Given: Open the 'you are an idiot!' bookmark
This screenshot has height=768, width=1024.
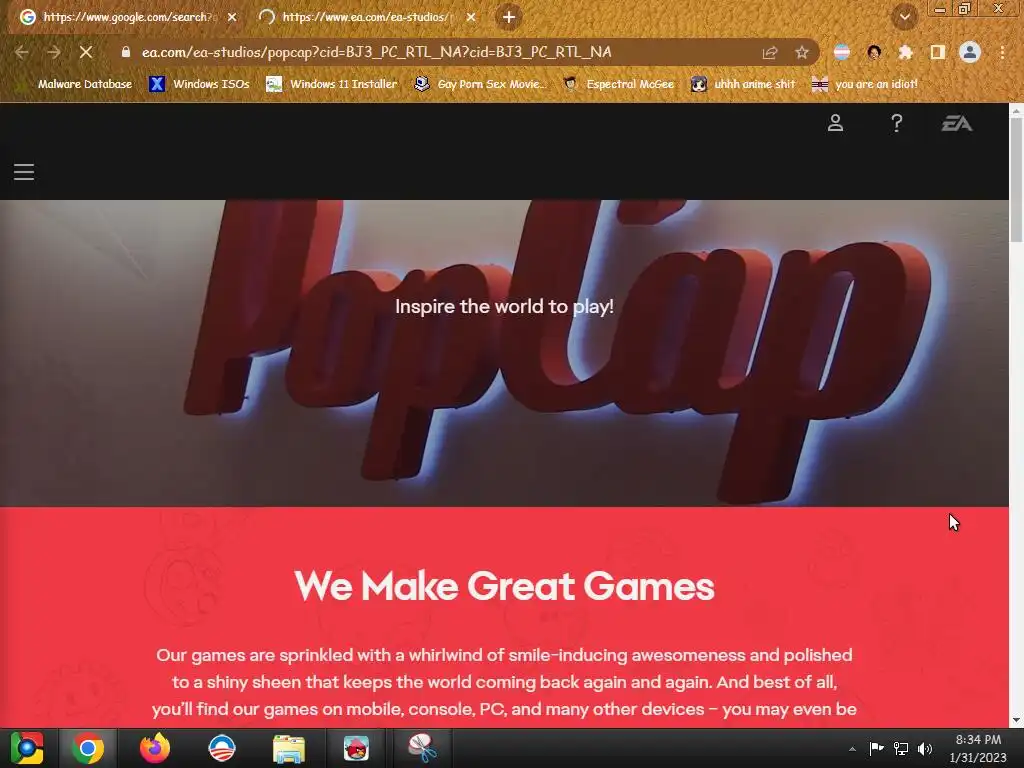Looking at the screenshot, I should pos(865,84).
